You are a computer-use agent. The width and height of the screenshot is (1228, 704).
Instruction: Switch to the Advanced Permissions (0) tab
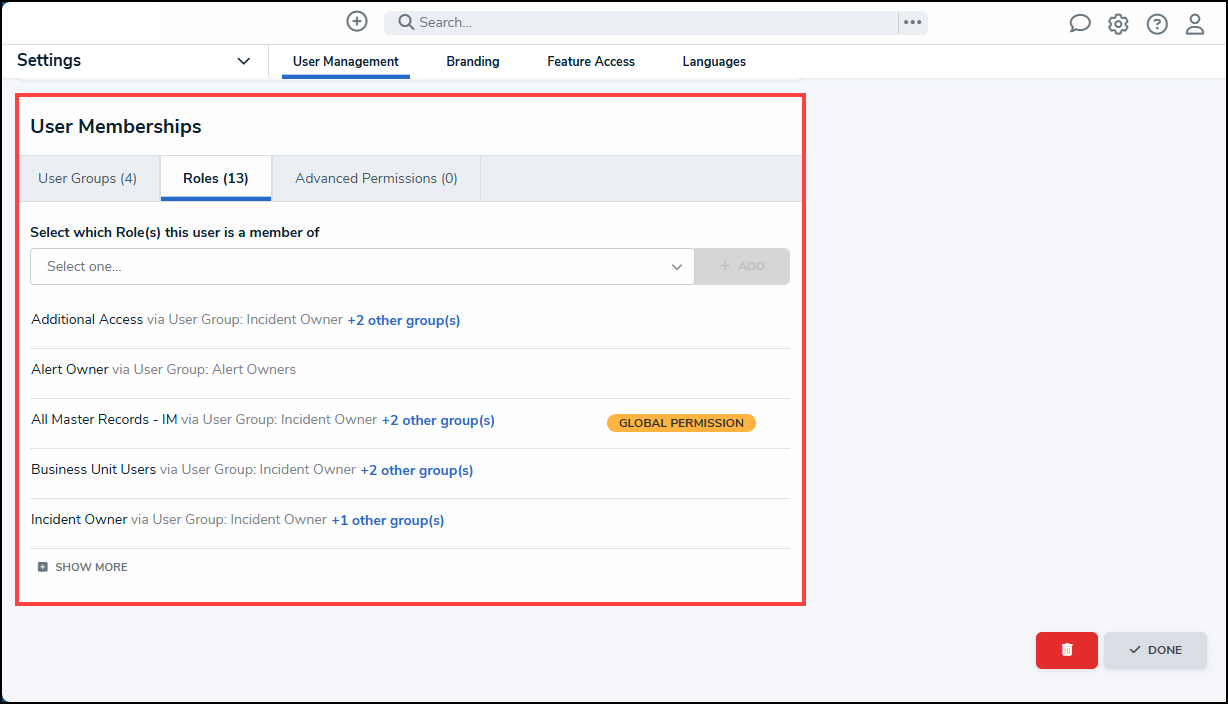[x=376, y=178]
